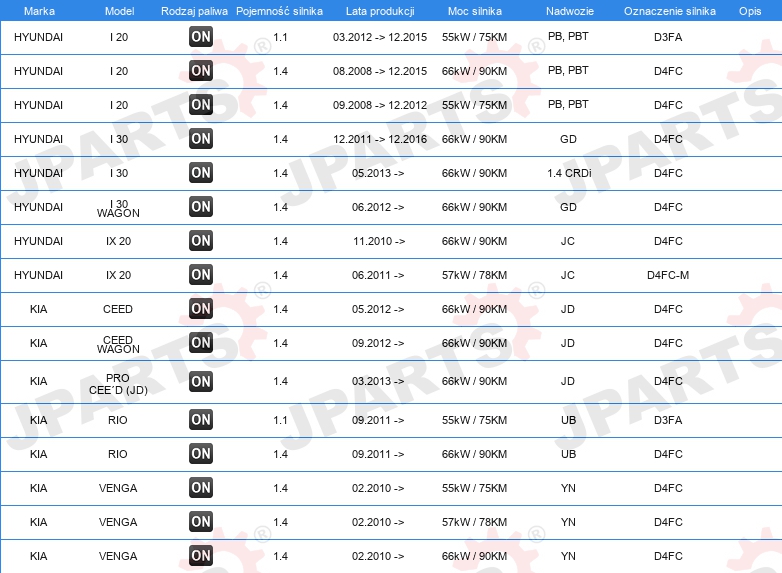This screenshot has width=782, height=573.
Task: Click the ON icon in the D4FC-M IX 20 row
Action: (200, 274)
